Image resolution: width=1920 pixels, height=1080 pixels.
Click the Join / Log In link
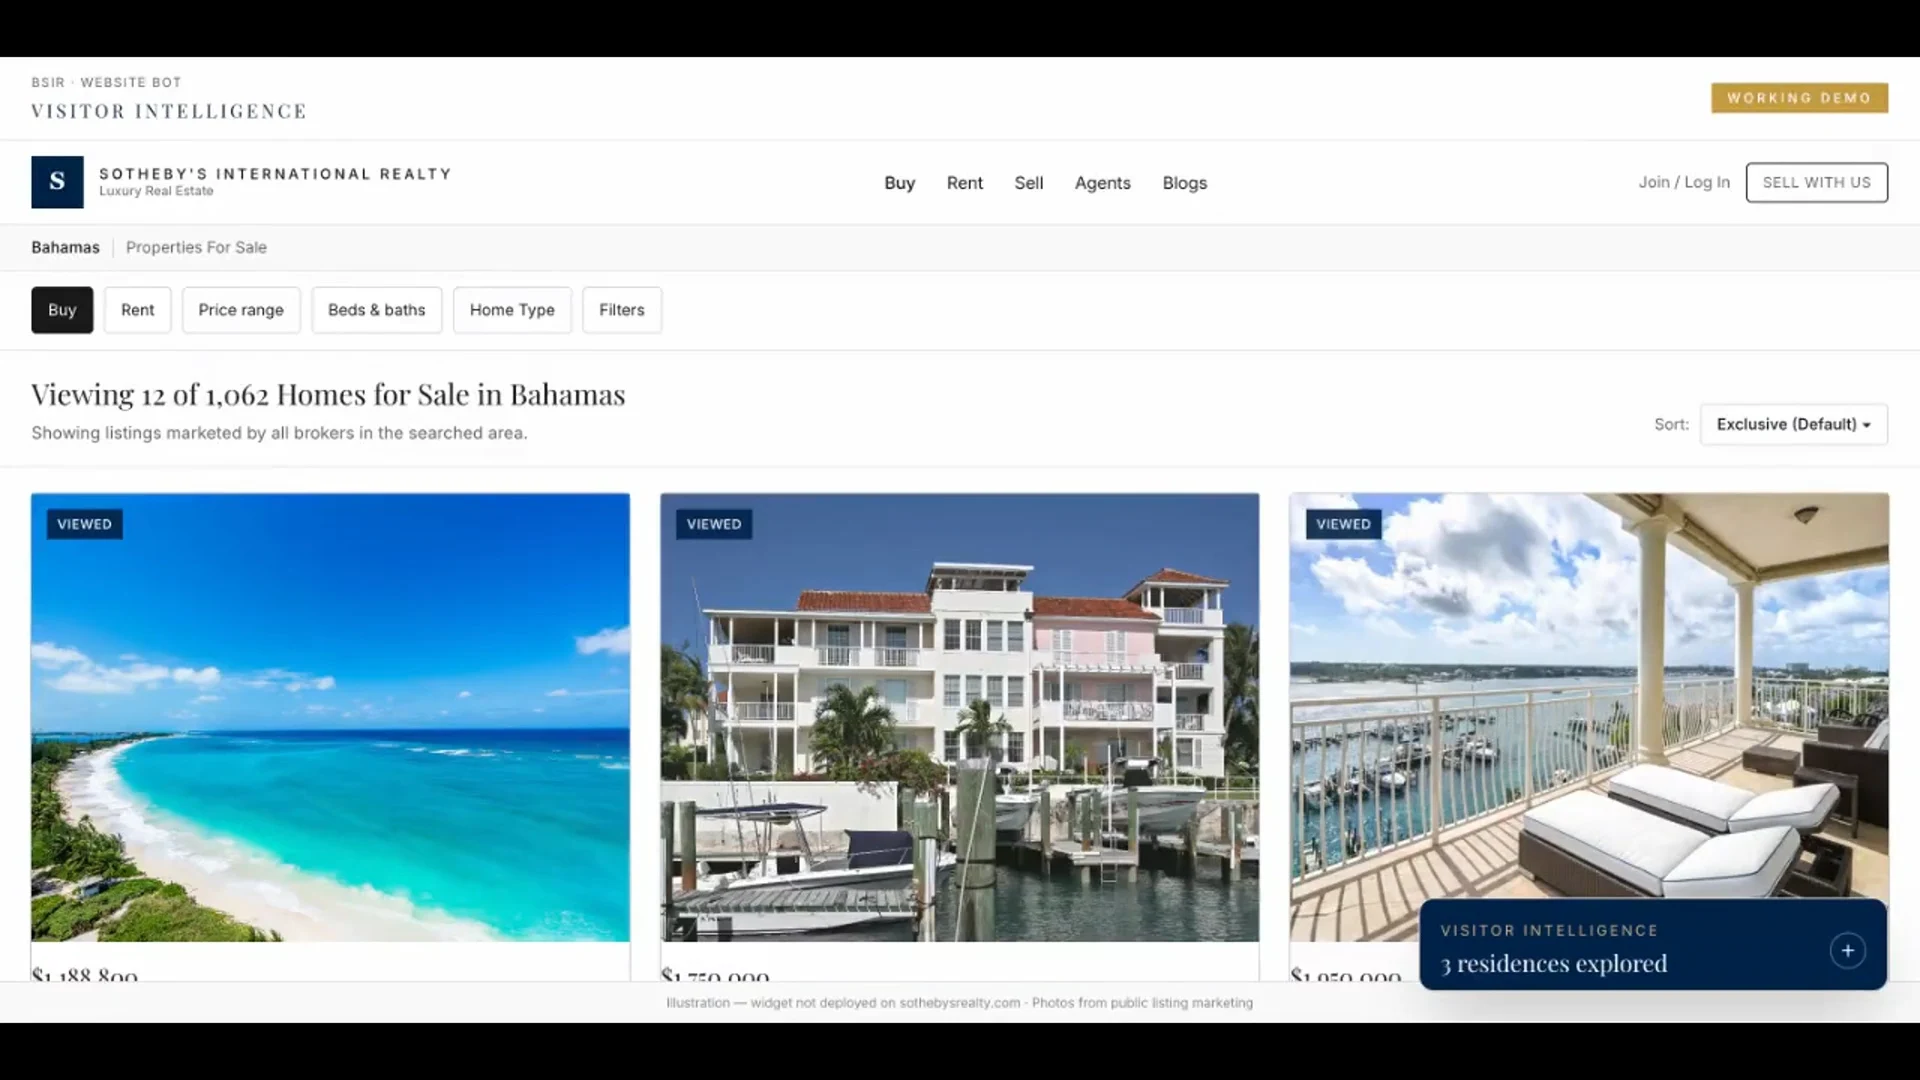[1684, 182]
